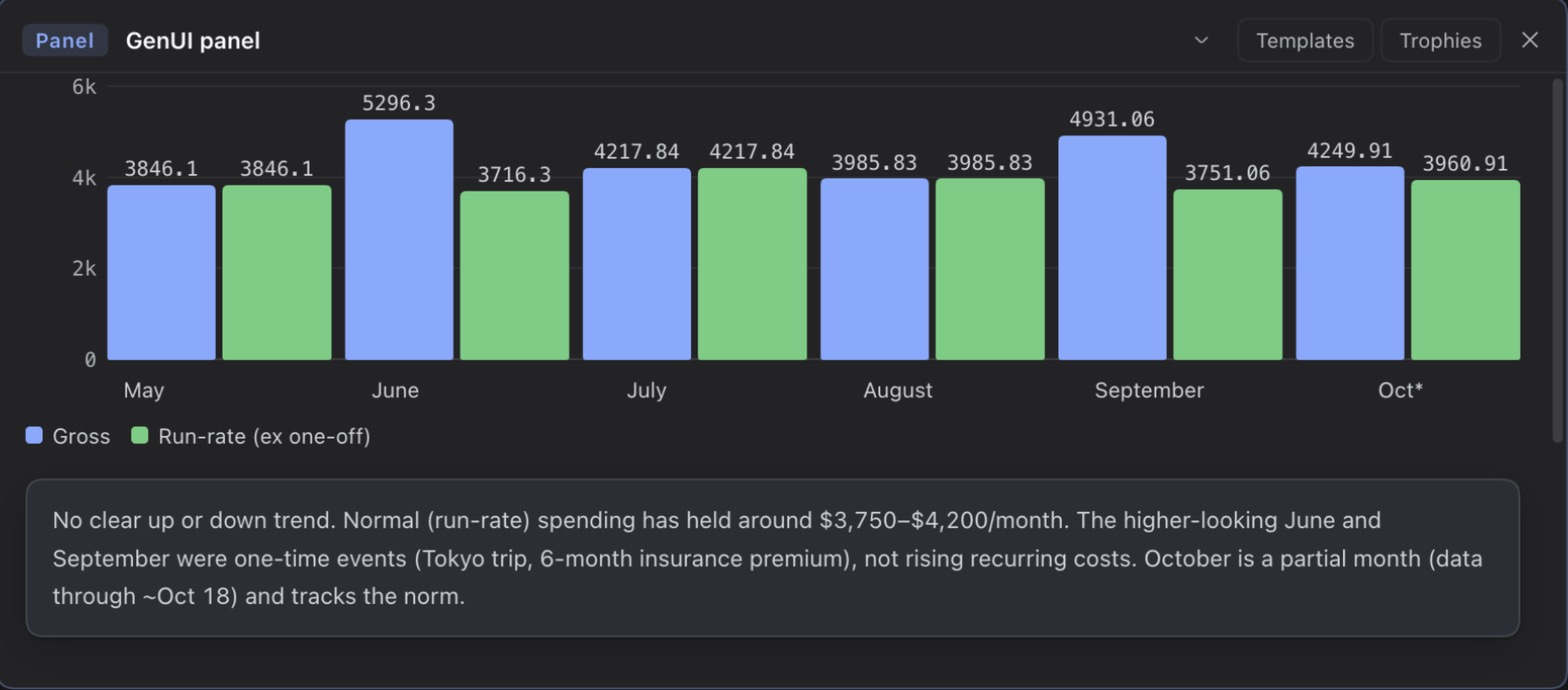The image size is (1568, 690).
Task: Click the Oct* axis label
Action: tap(1400, 390)
